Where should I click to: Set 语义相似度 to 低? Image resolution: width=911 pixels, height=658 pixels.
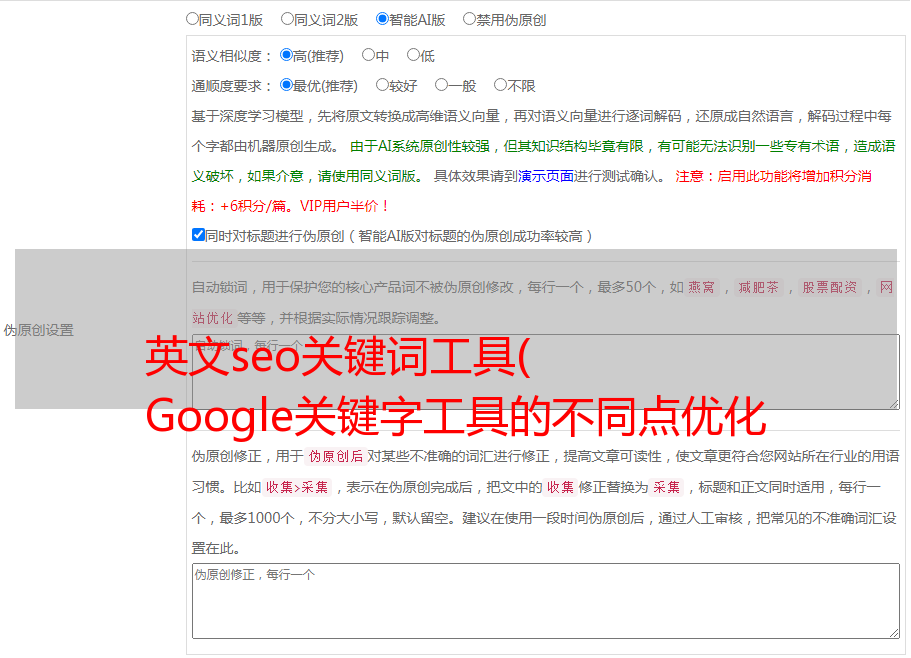point(413,55)
